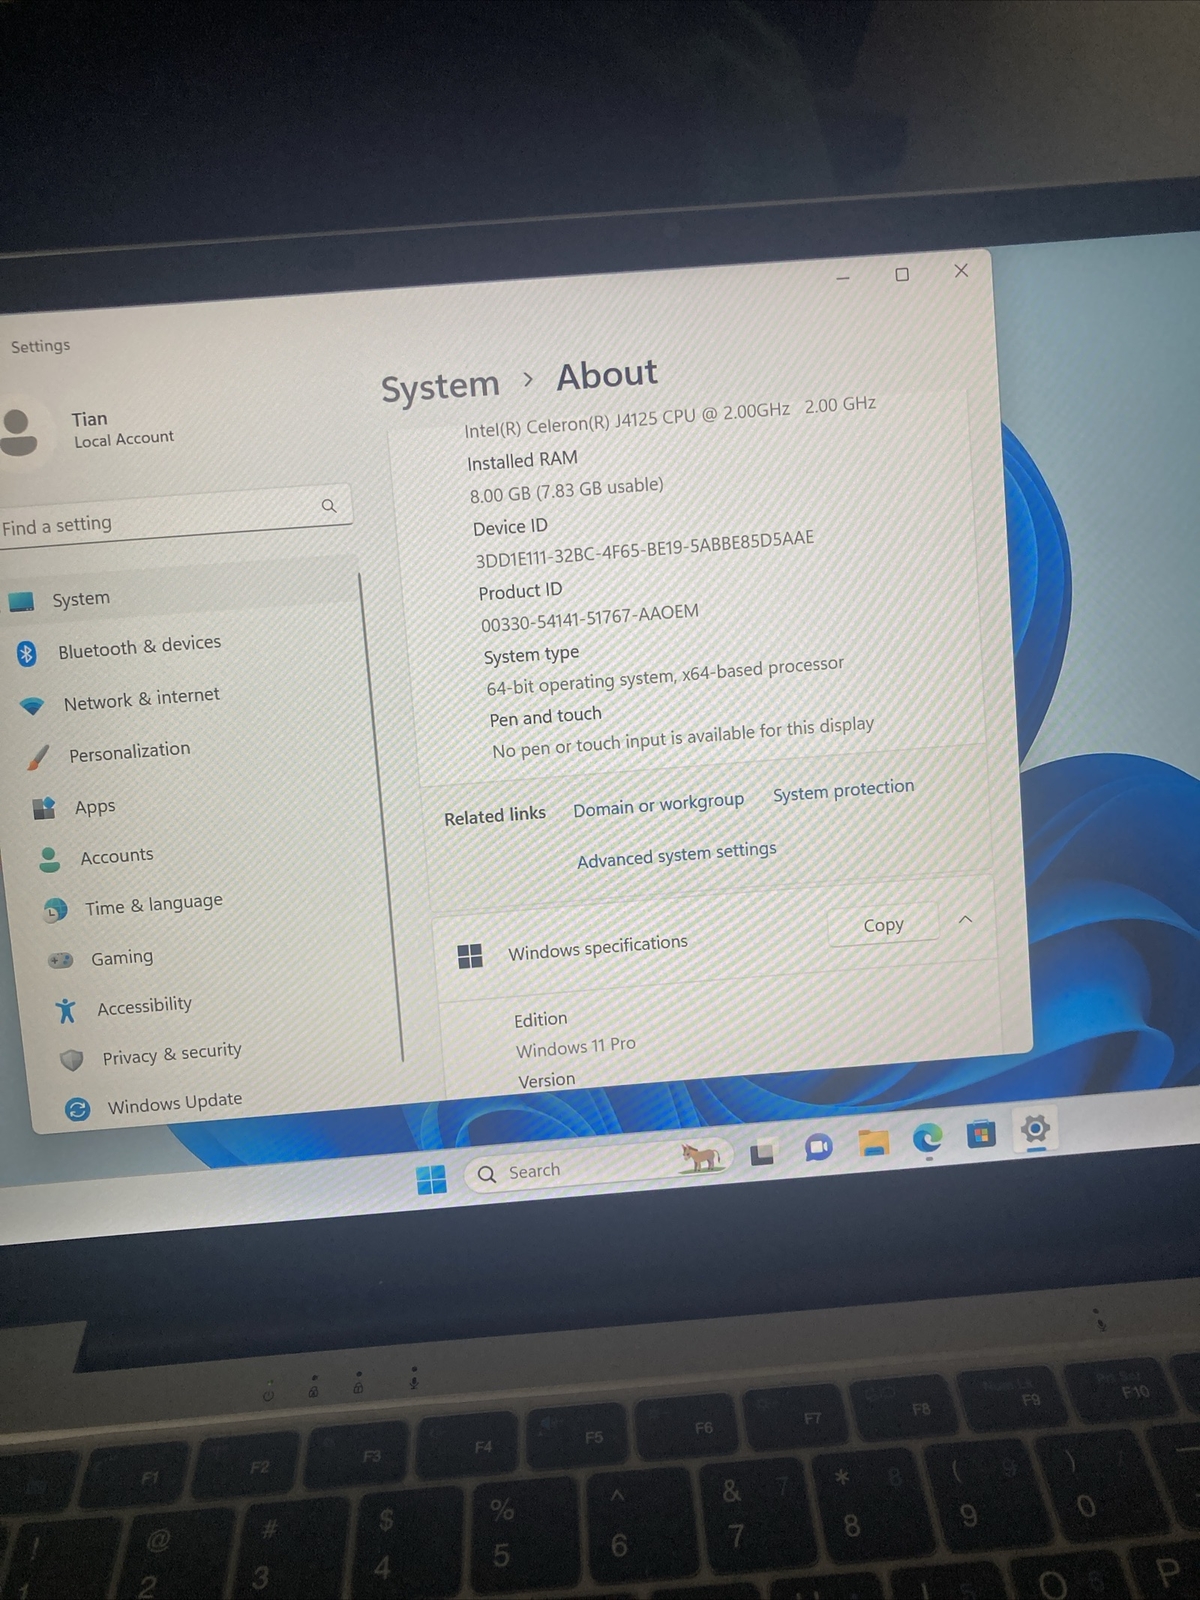Image resolution: width=1200 pixels, height=1600 pixels.
Task: Click the Privacy shield icon
Action: (71, 1059)
